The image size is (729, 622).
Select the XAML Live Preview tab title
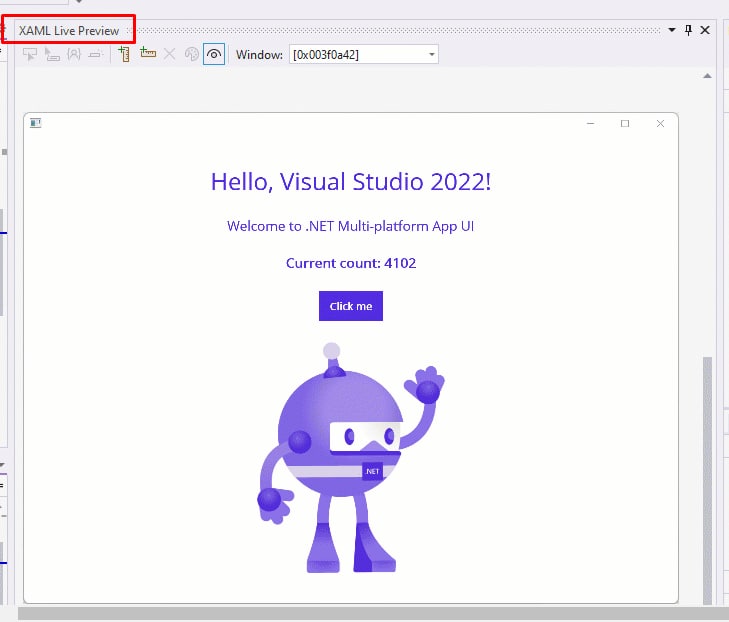(x=69, y=31)
